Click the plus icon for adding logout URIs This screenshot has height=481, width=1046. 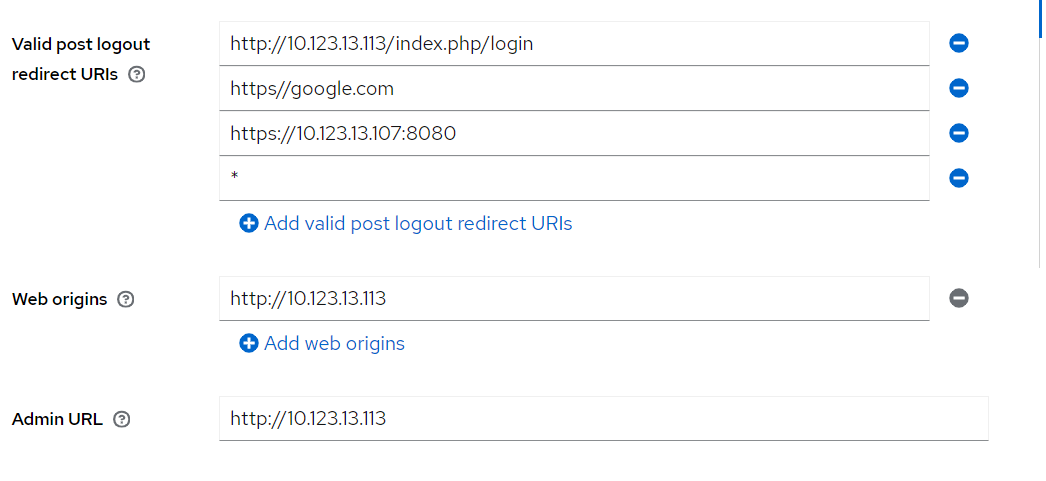tap(249, 223)
